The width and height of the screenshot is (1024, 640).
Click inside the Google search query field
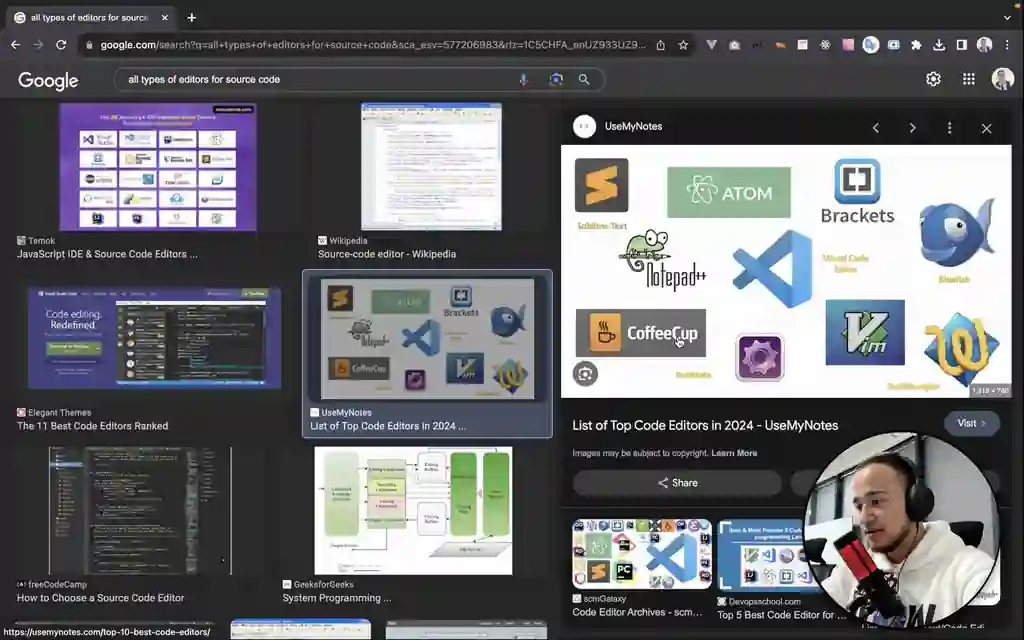pos(300,80)
